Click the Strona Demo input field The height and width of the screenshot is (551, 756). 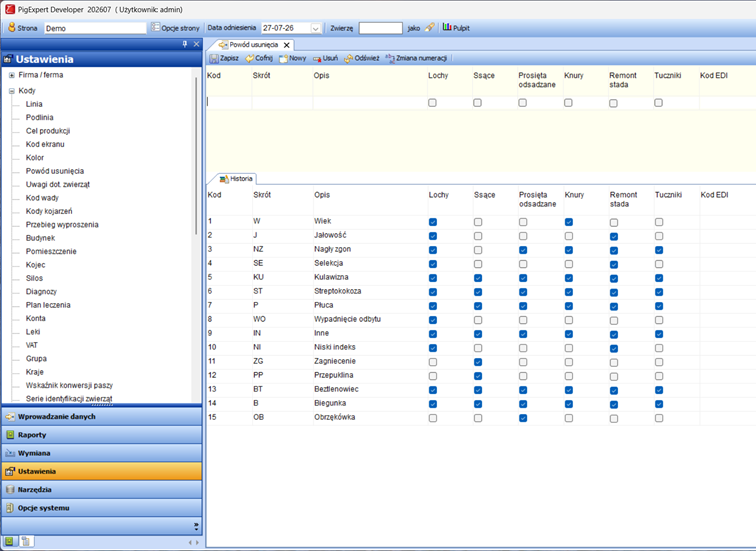point(95,28)
